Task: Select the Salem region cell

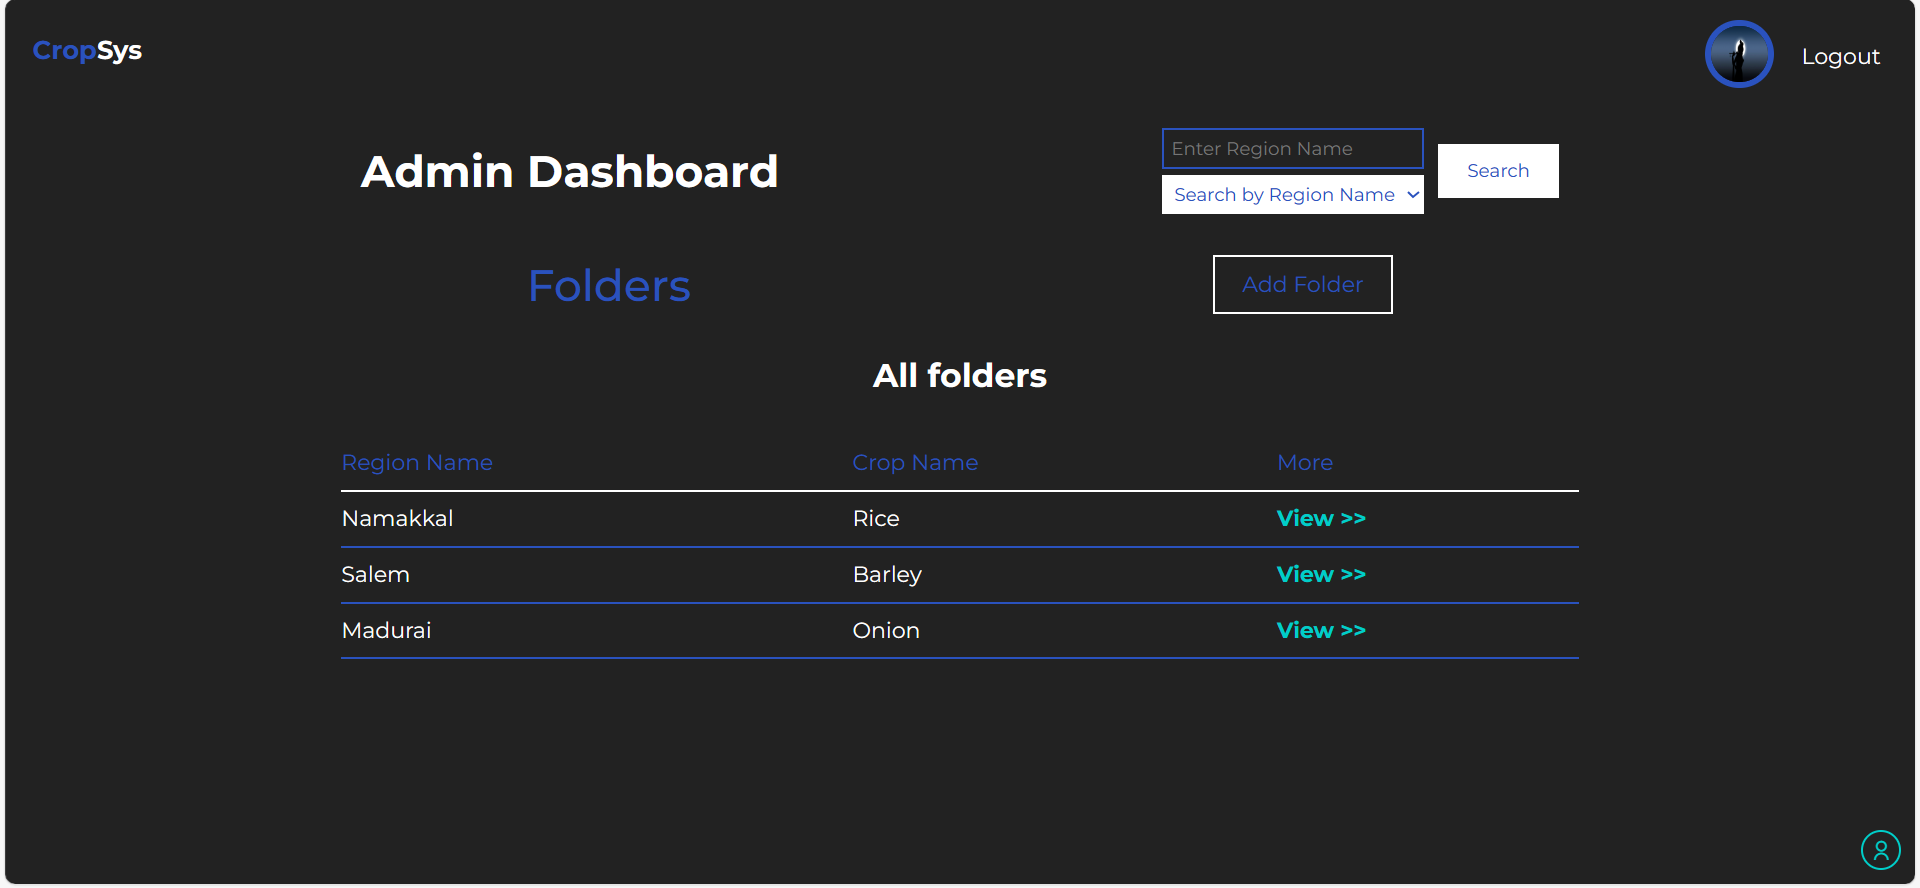Action: coord(375,575)
